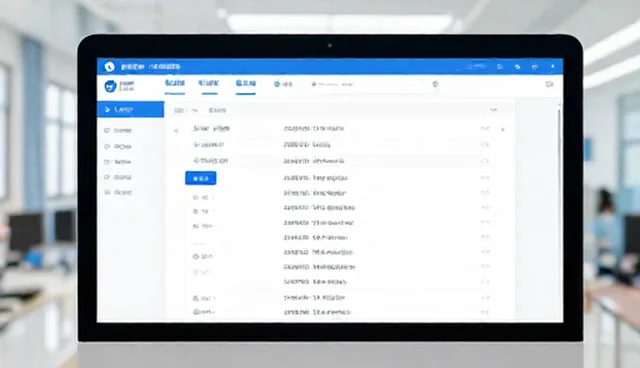Expand the chevron at the right of the list header

pyautogui.click(x=494, y=110)
